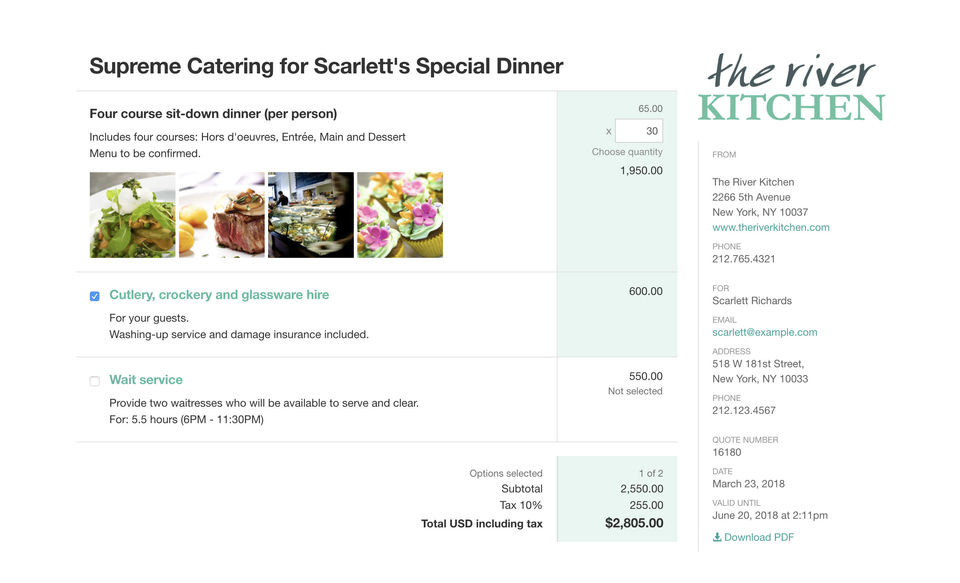Open the steak dish thumbnail
The height and width of the screenshot is (583, 960).
(x=221, y=215)
